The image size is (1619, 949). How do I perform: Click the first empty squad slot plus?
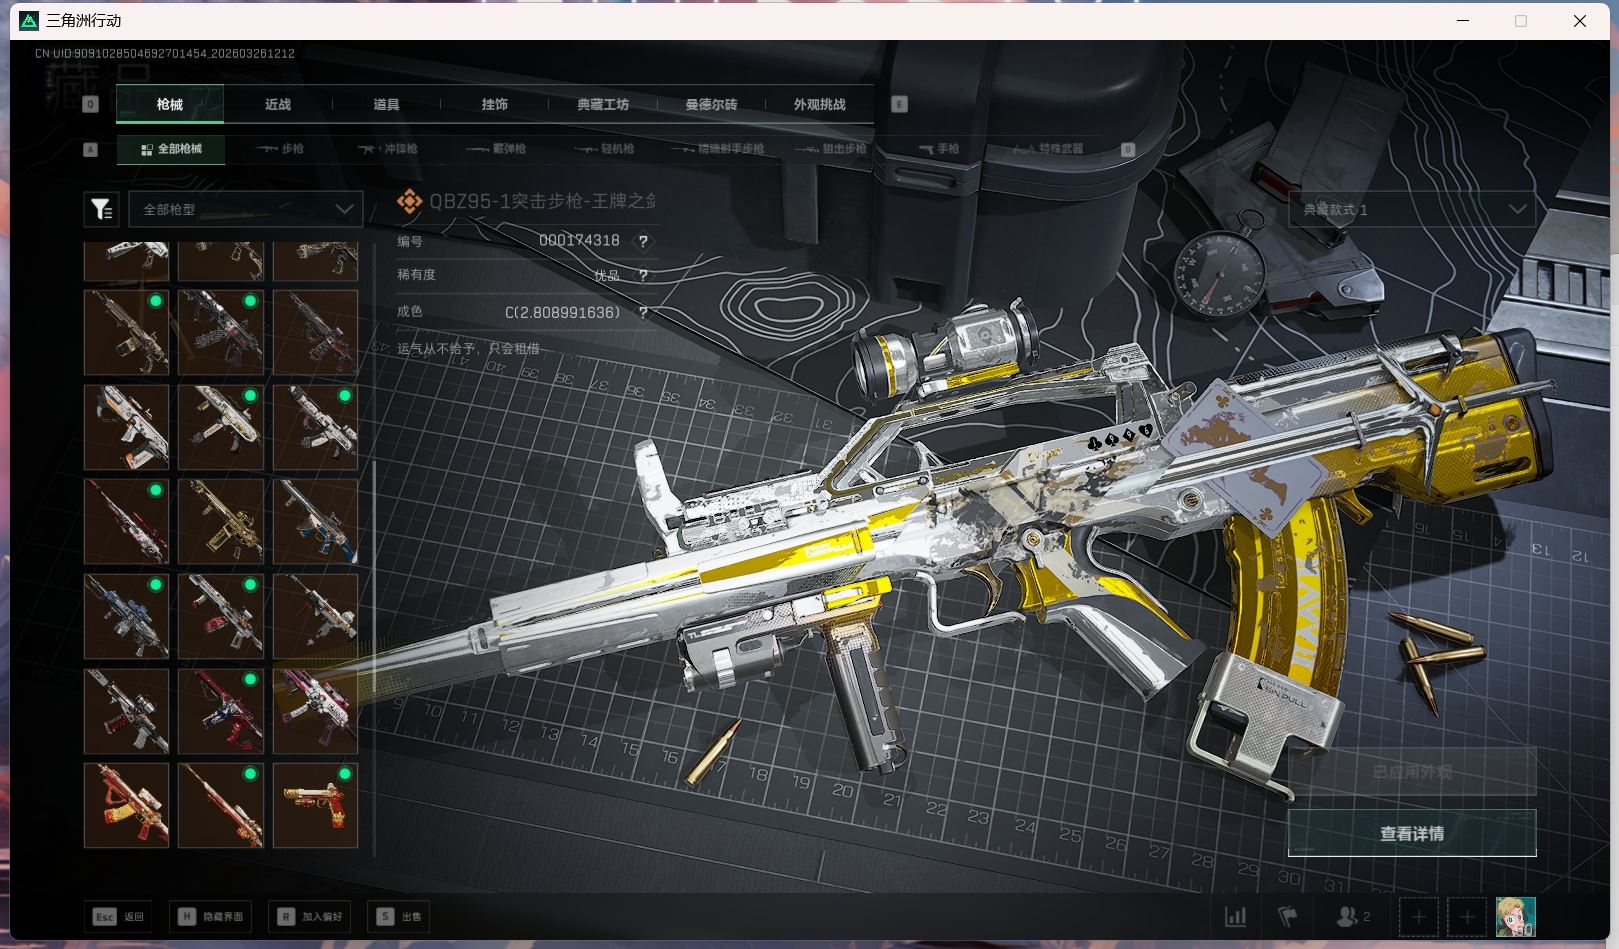1418,916
